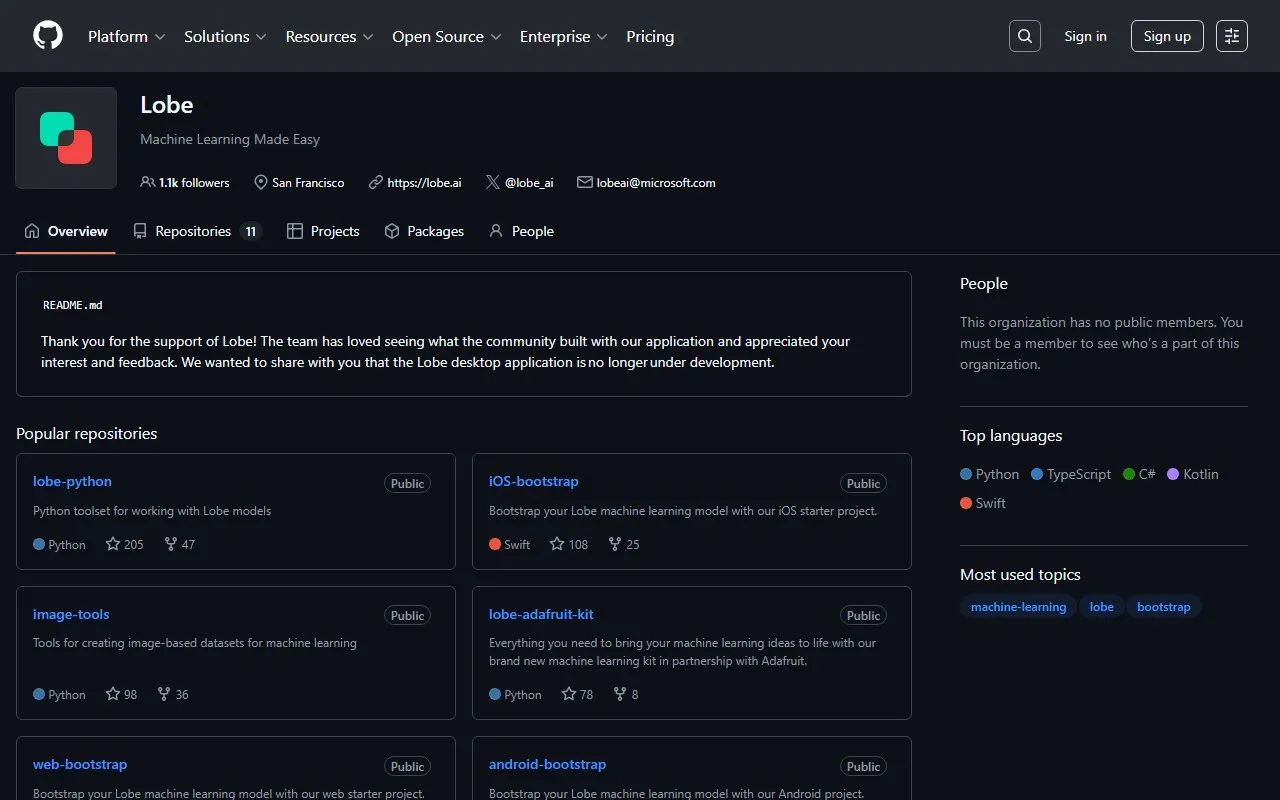
Task: Switch to the Repositories tab
Action: click(197, 231)
